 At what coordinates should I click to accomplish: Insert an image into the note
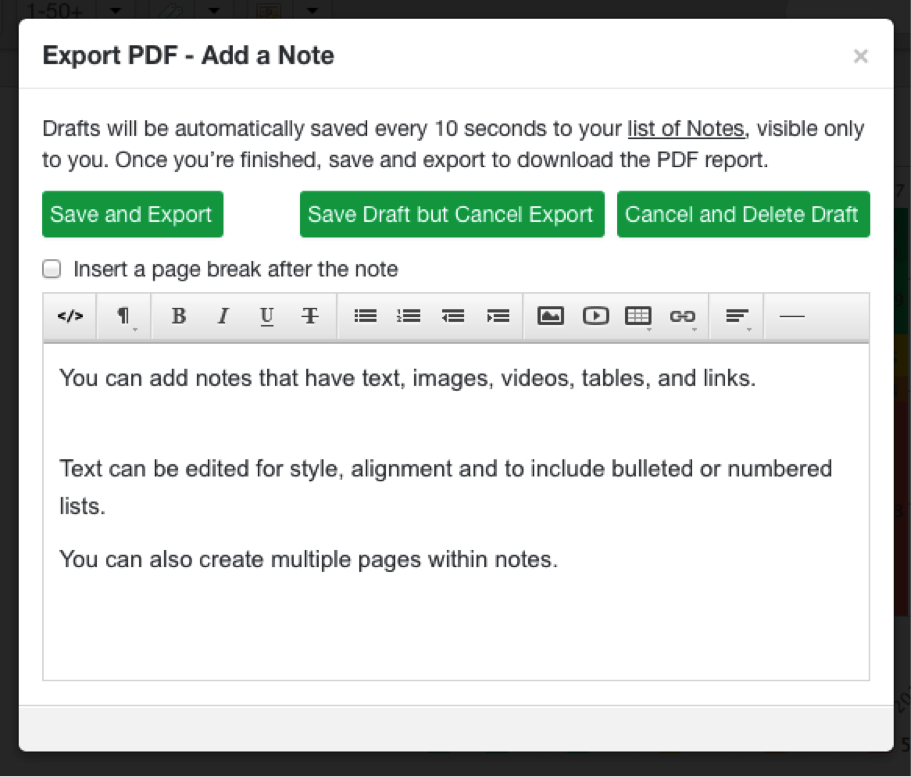click(550, 316)
